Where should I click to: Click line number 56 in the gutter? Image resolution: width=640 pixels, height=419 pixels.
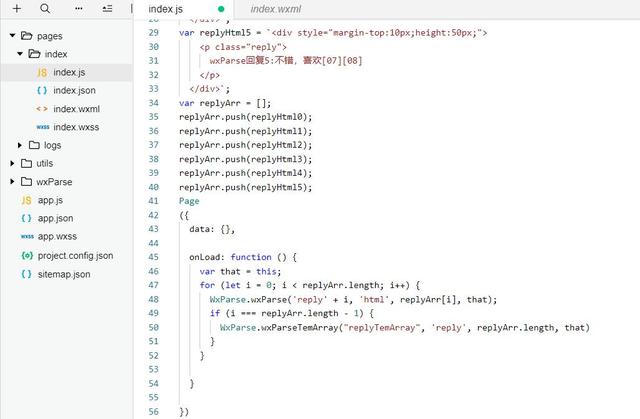click(x=153, y=412)
